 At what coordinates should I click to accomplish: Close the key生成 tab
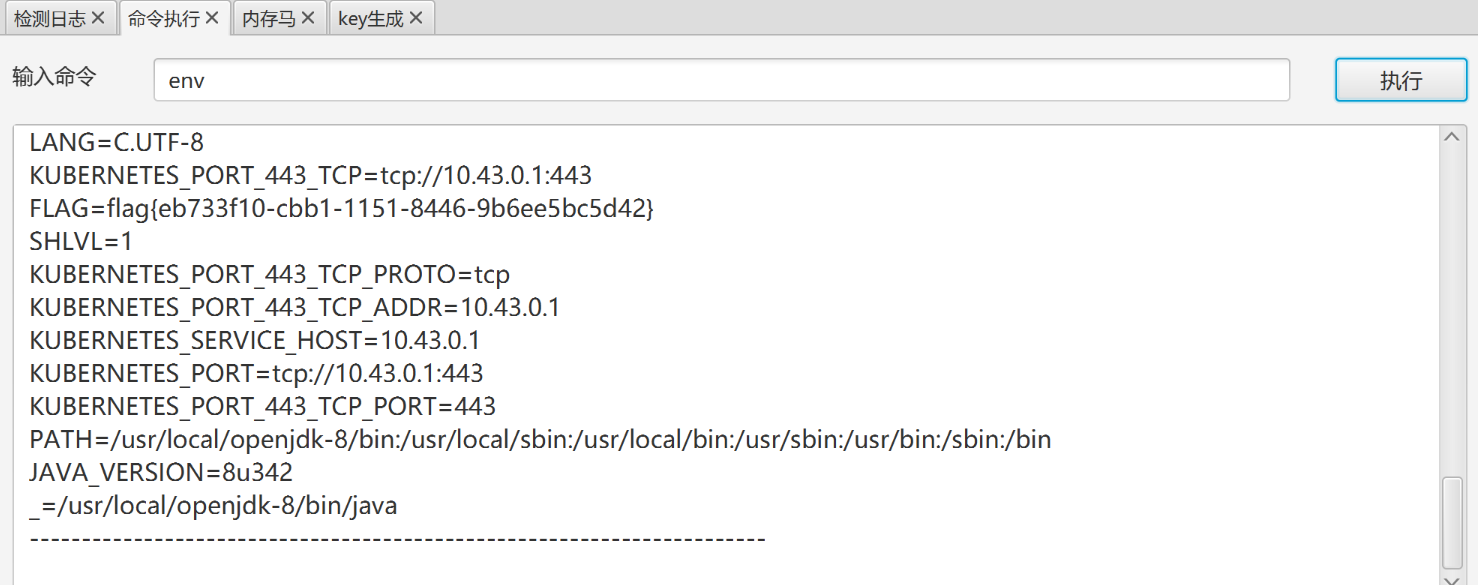point(416,18)
